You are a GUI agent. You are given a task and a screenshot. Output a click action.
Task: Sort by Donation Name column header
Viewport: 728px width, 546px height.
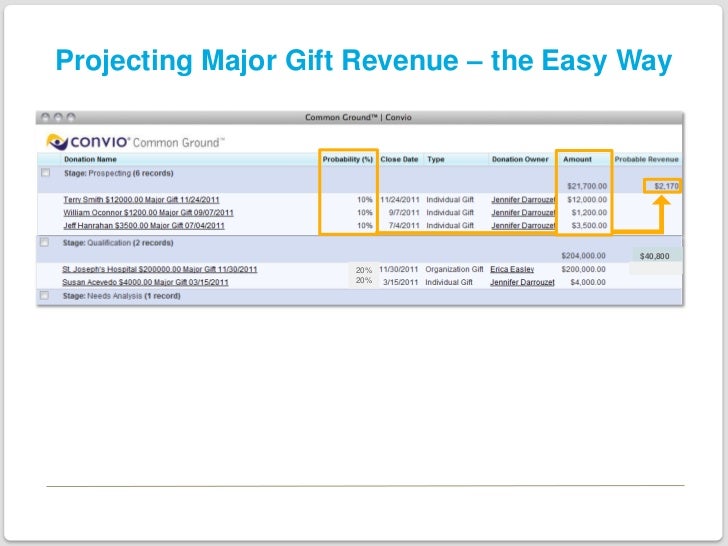coord(91,159)
